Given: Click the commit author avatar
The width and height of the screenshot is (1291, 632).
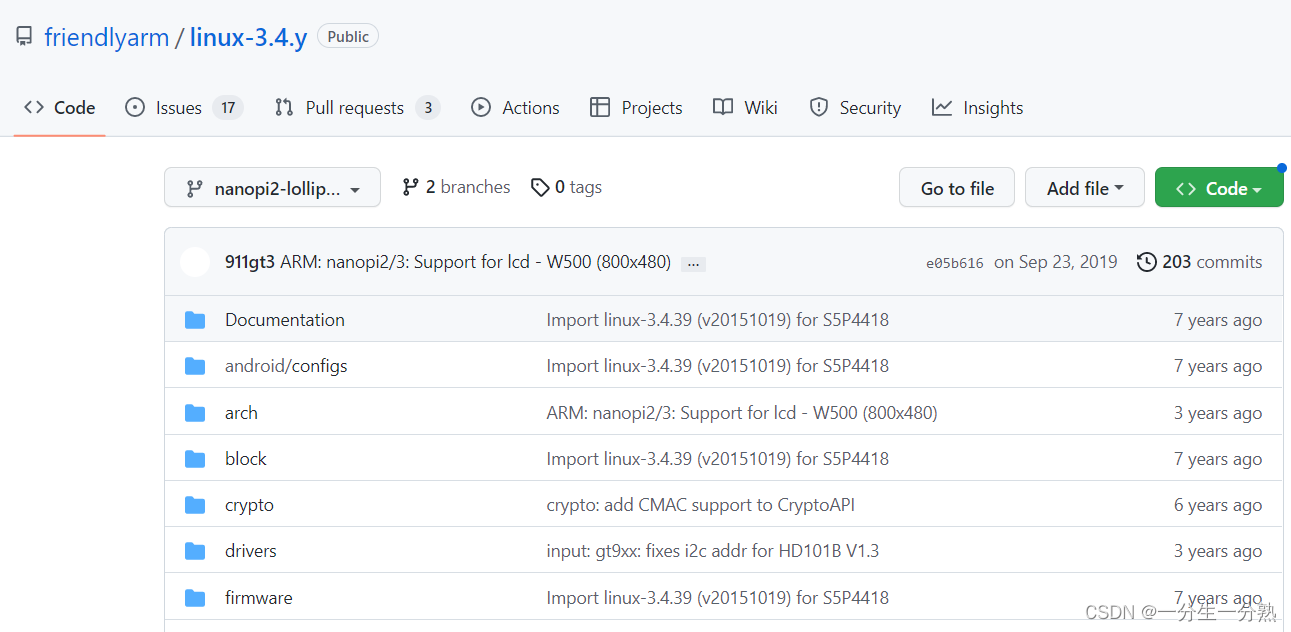Looking at the screenshot, I should click(x=195, y=262).
